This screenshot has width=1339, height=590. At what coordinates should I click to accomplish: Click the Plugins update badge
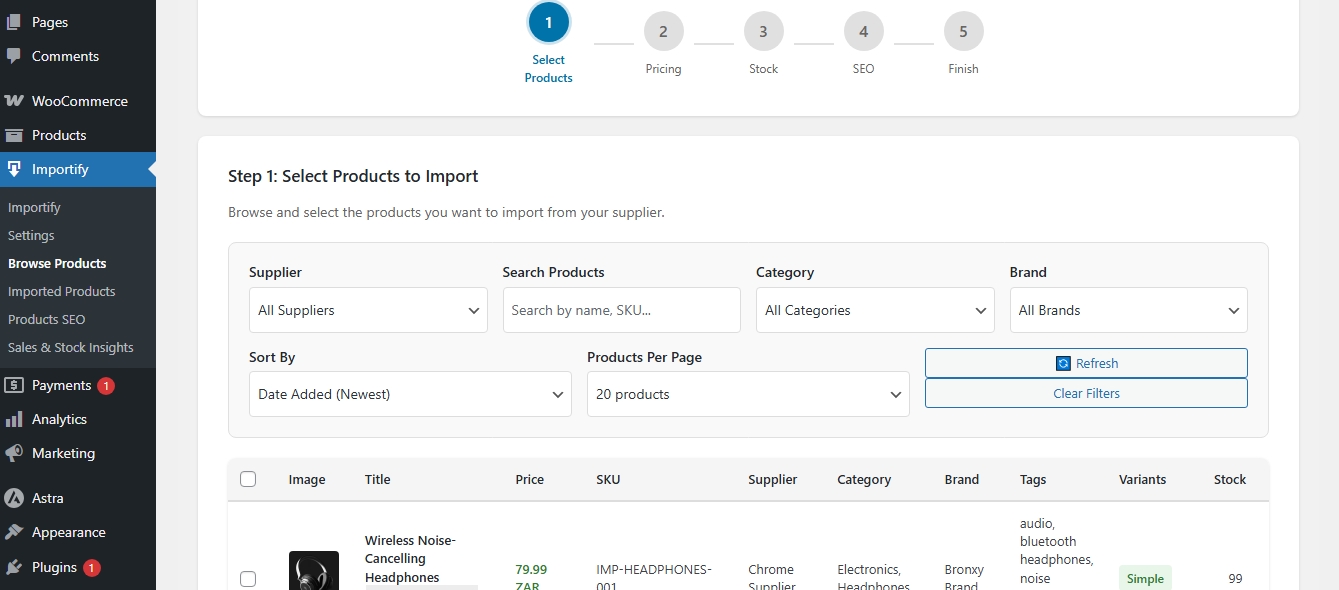tap(92, 567)
